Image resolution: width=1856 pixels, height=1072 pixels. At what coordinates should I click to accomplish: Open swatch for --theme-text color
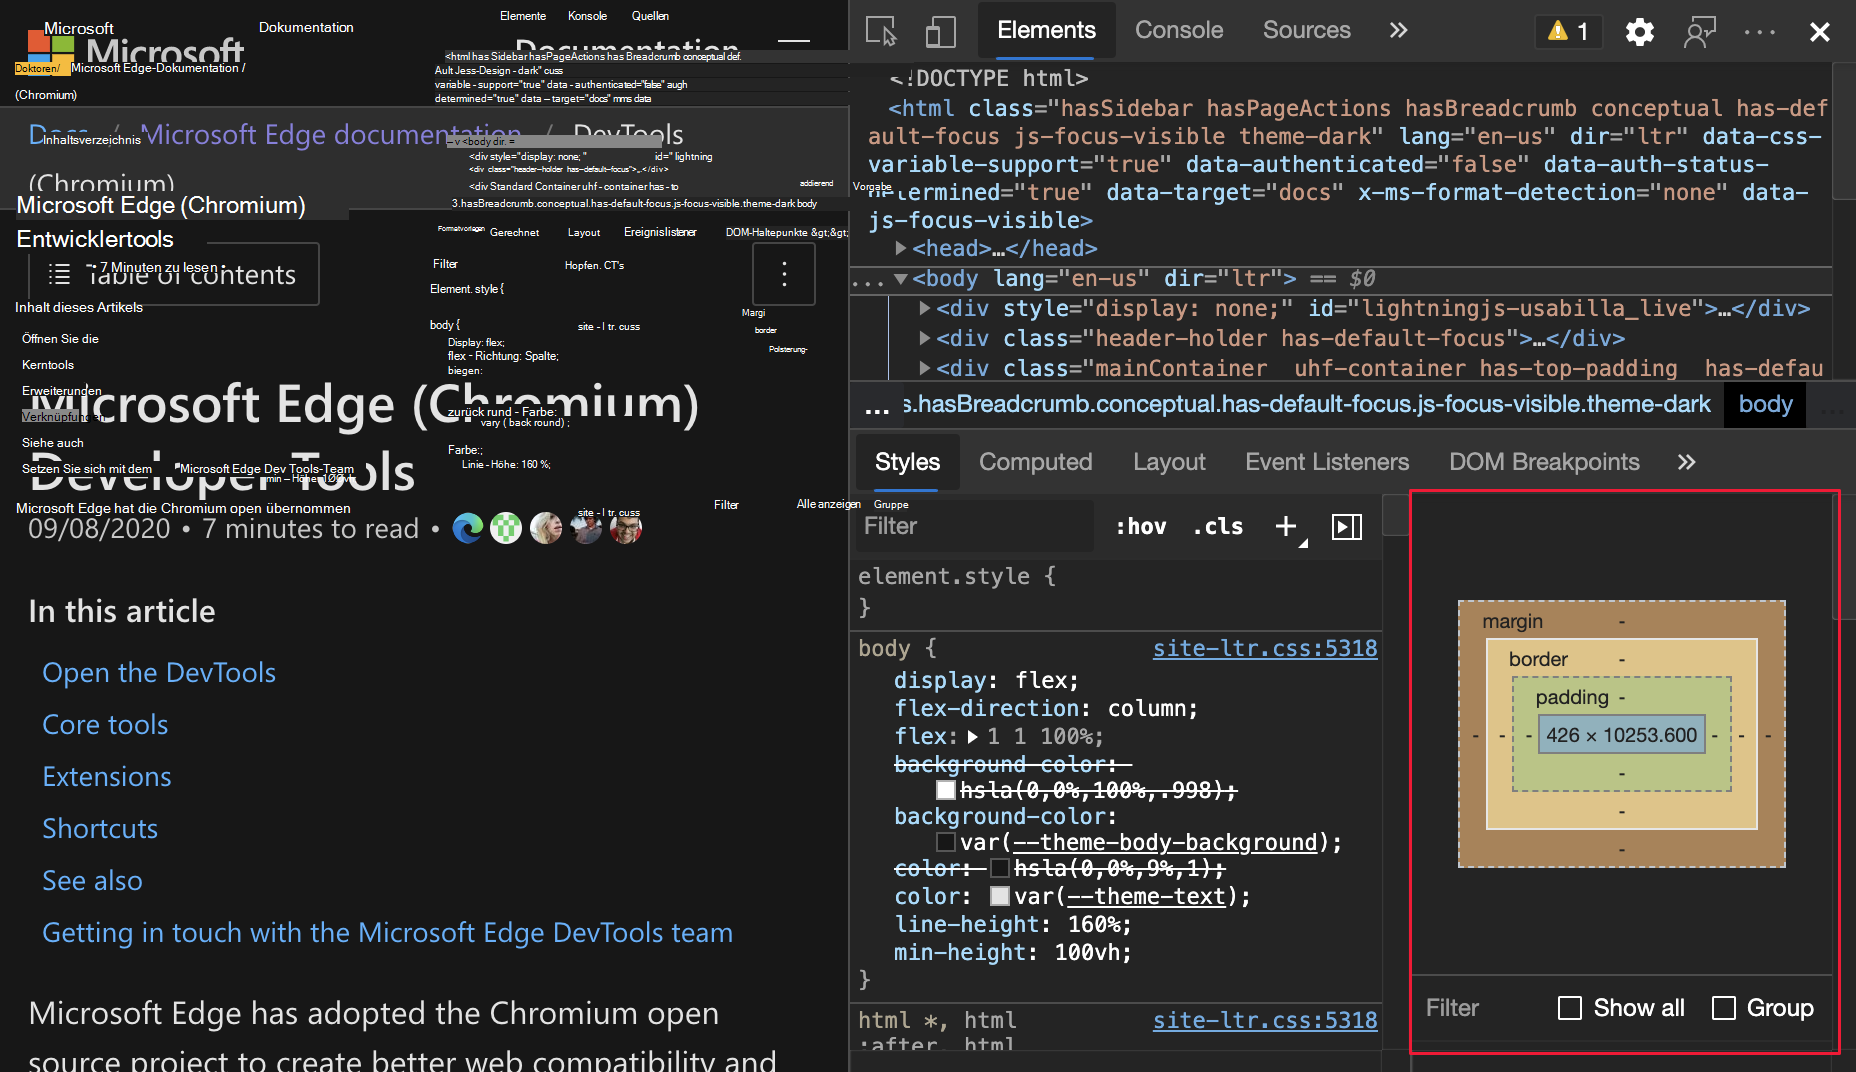(999, 897)
